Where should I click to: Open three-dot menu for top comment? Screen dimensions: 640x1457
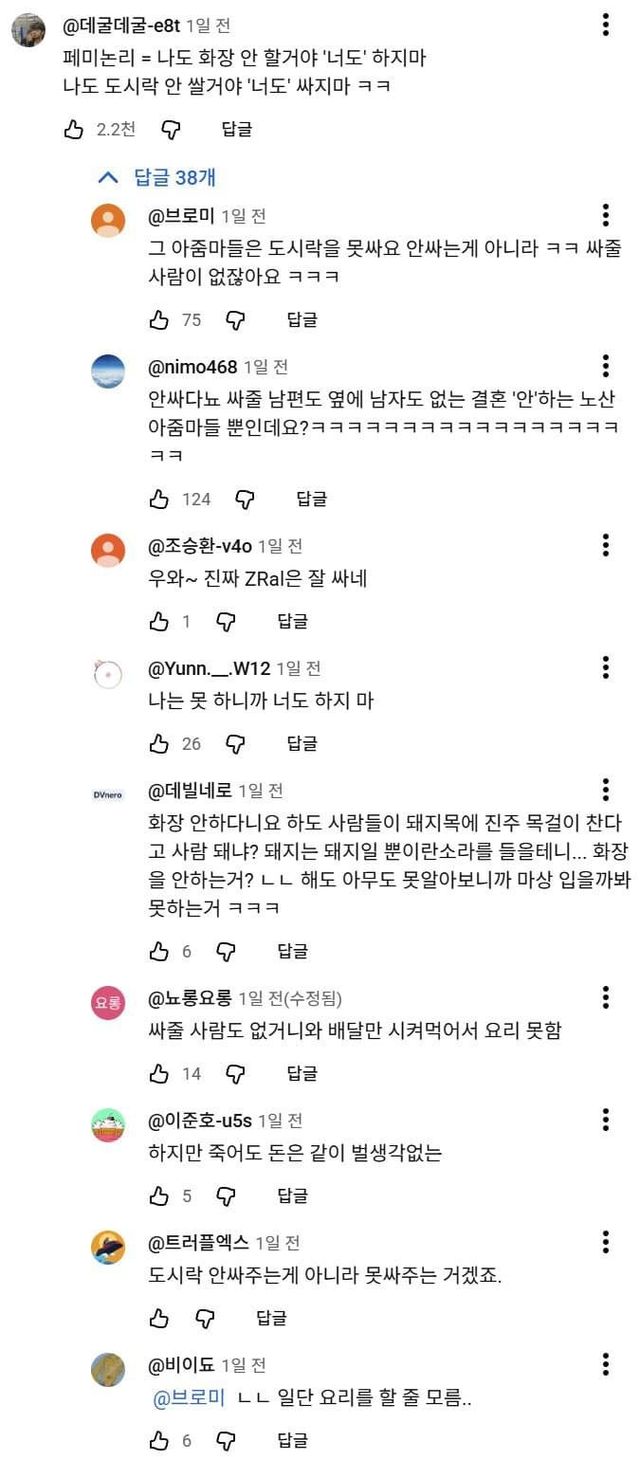606,26
